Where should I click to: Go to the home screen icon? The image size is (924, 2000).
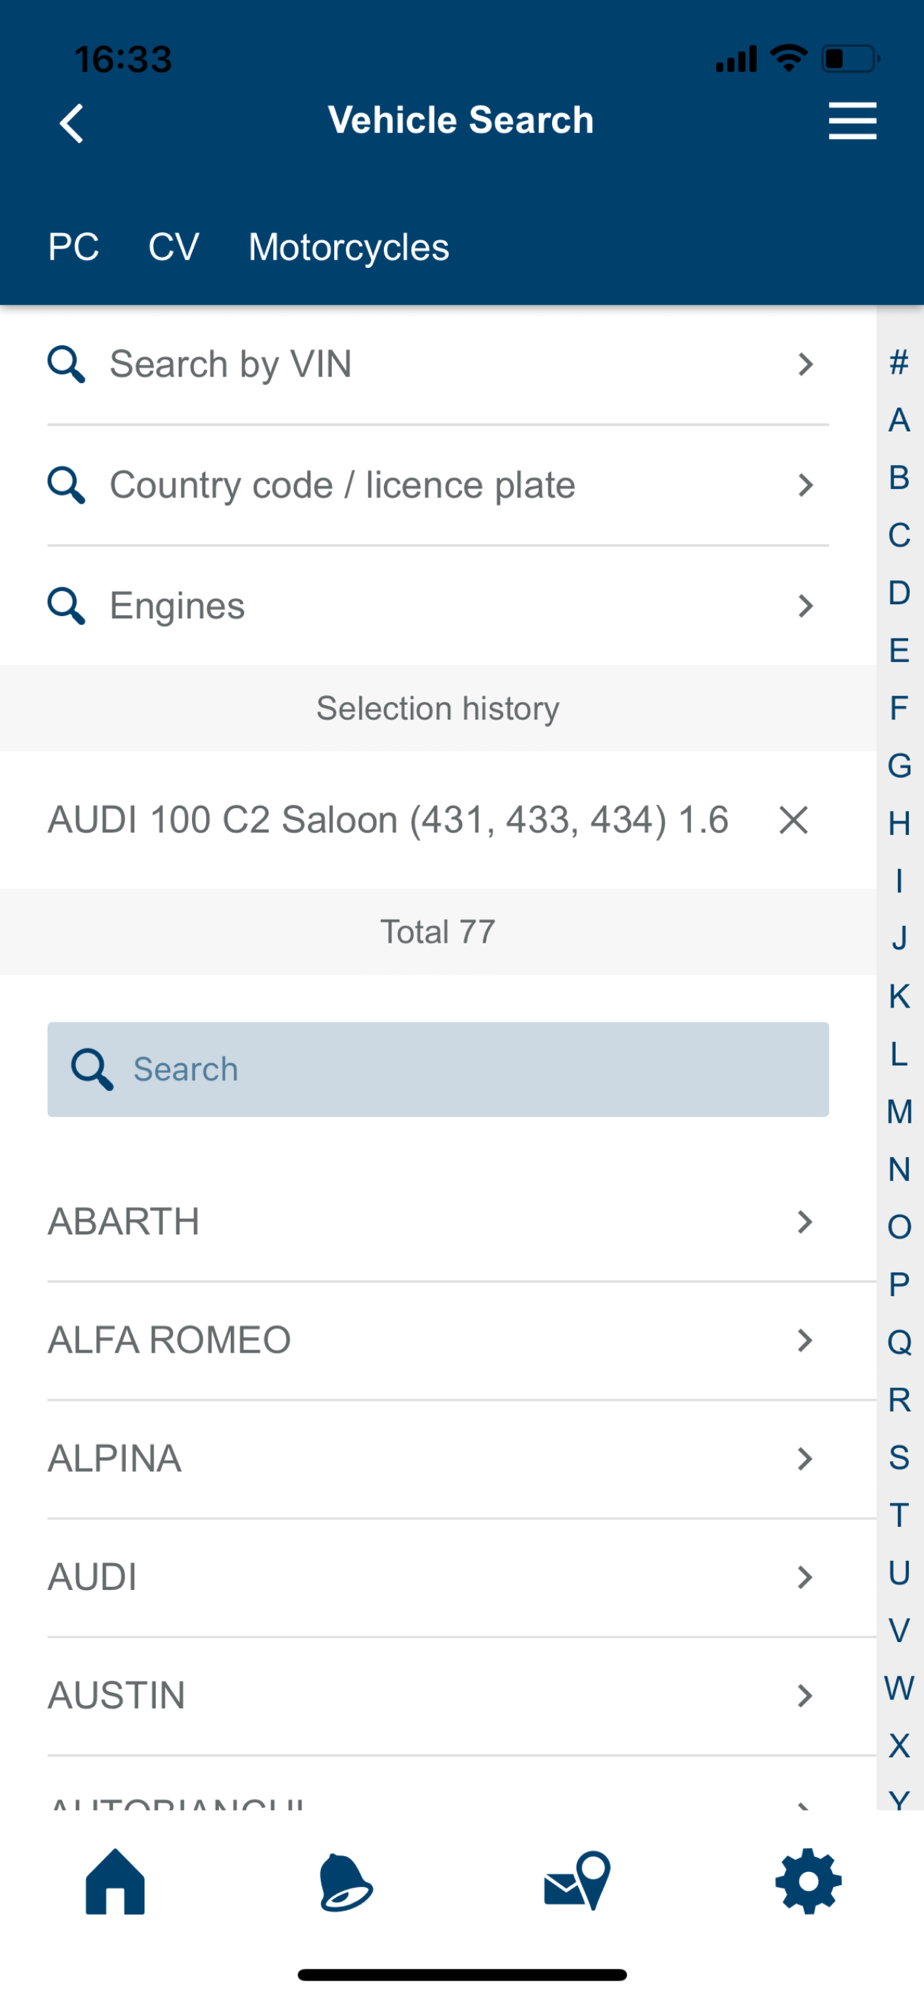coord(116,1882)
